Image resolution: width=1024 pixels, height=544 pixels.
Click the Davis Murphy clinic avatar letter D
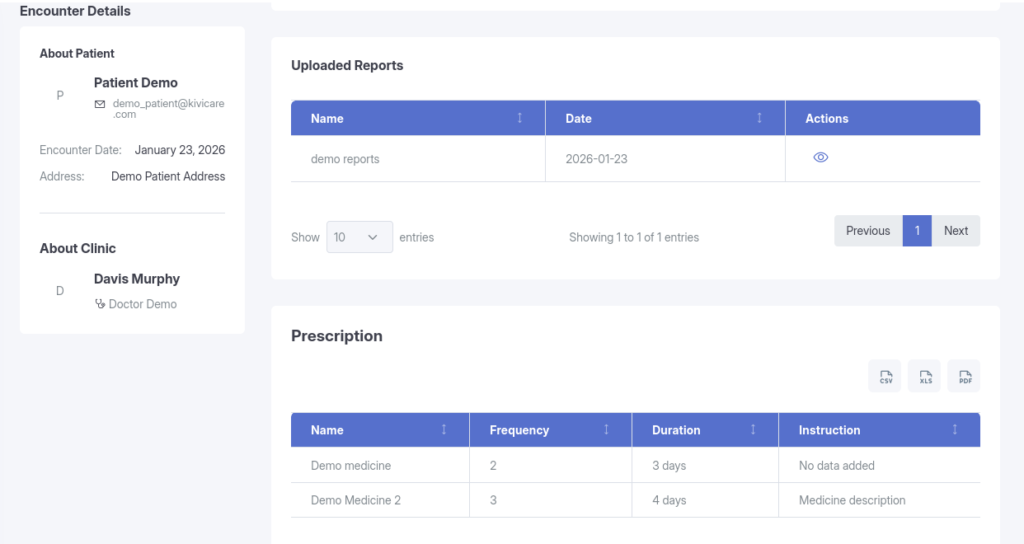click(x=60, y=291)
